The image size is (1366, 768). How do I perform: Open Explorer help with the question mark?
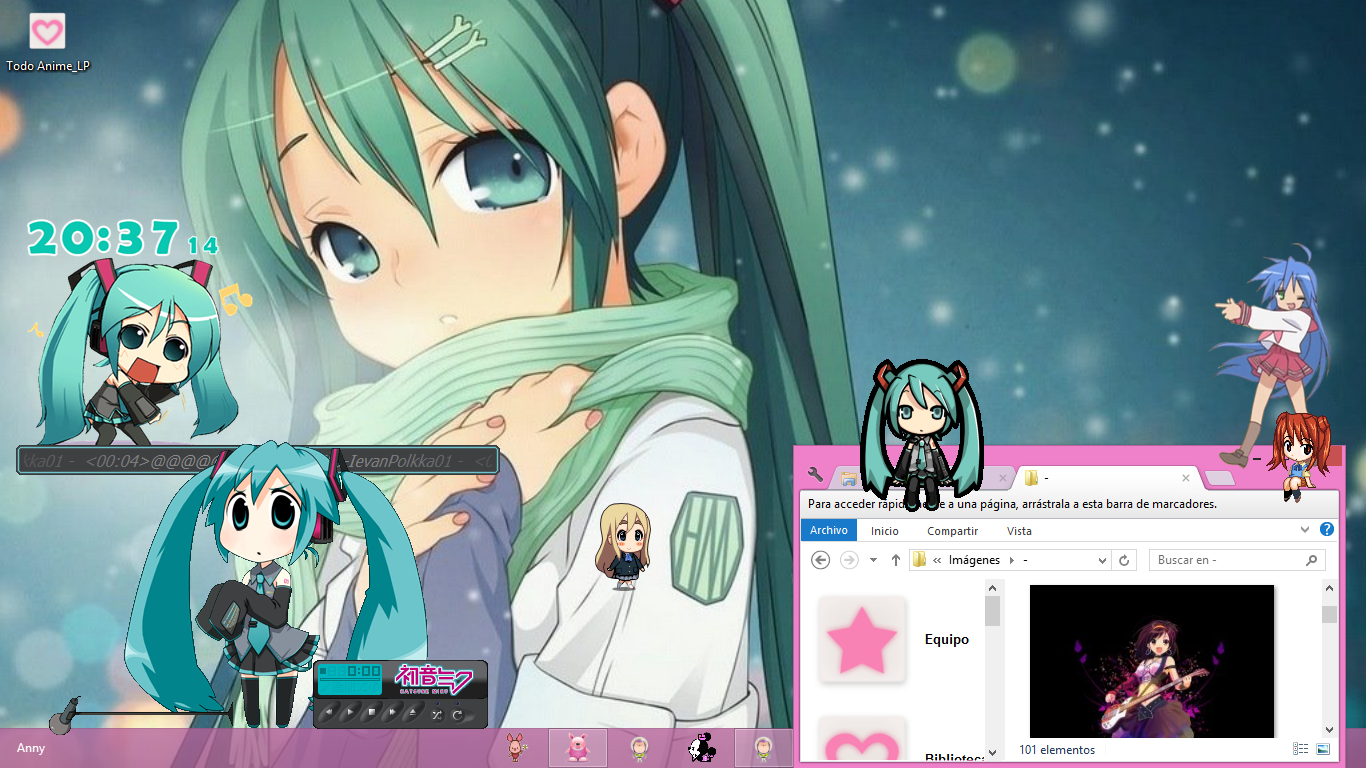[1327, 529]
